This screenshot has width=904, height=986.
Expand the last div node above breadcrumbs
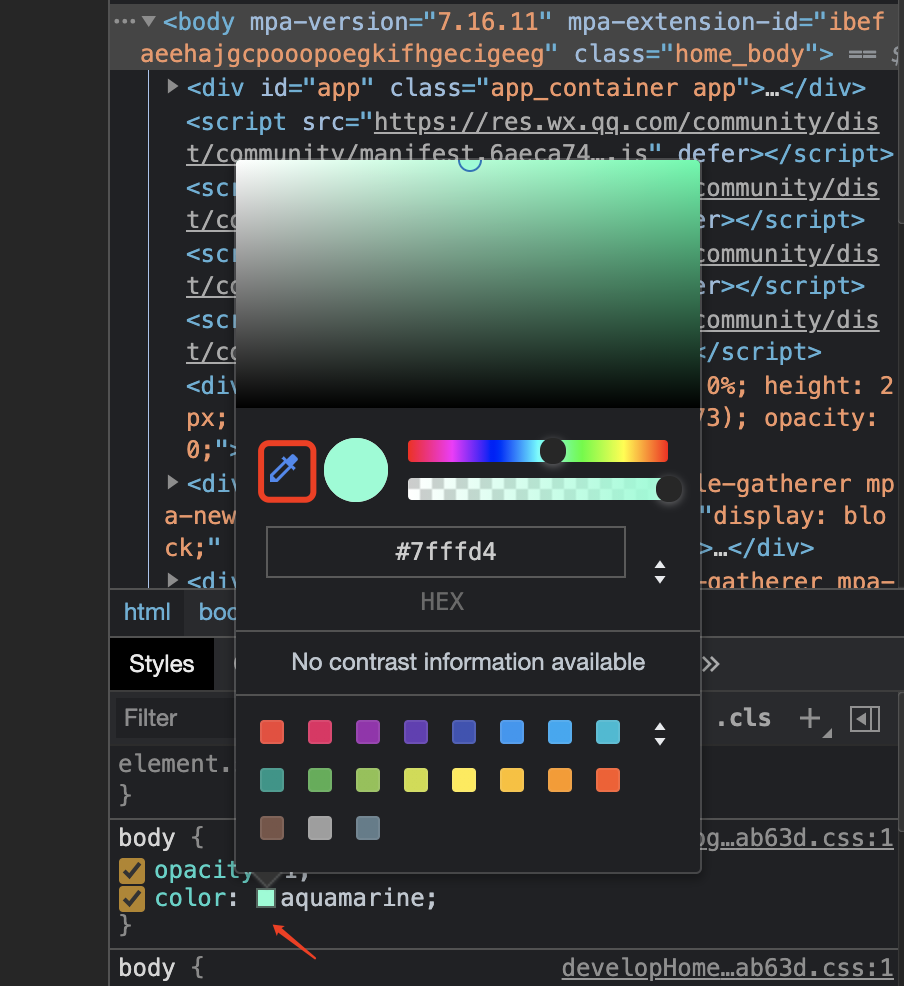click(x=173, y=579)
